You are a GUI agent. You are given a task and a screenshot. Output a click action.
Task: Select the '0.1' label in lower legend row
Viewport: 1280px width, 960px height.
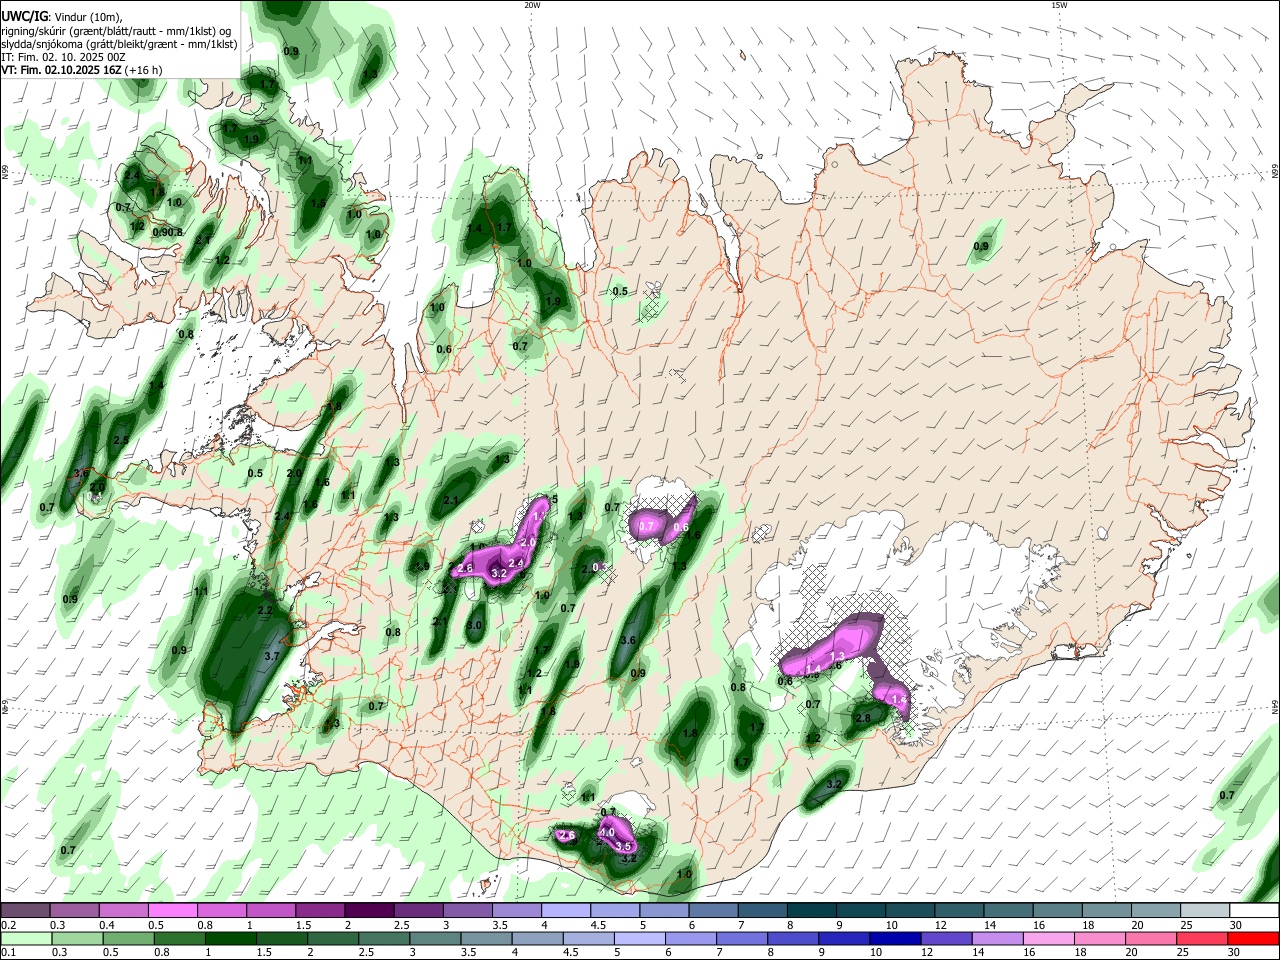click(x=8, y=953)
